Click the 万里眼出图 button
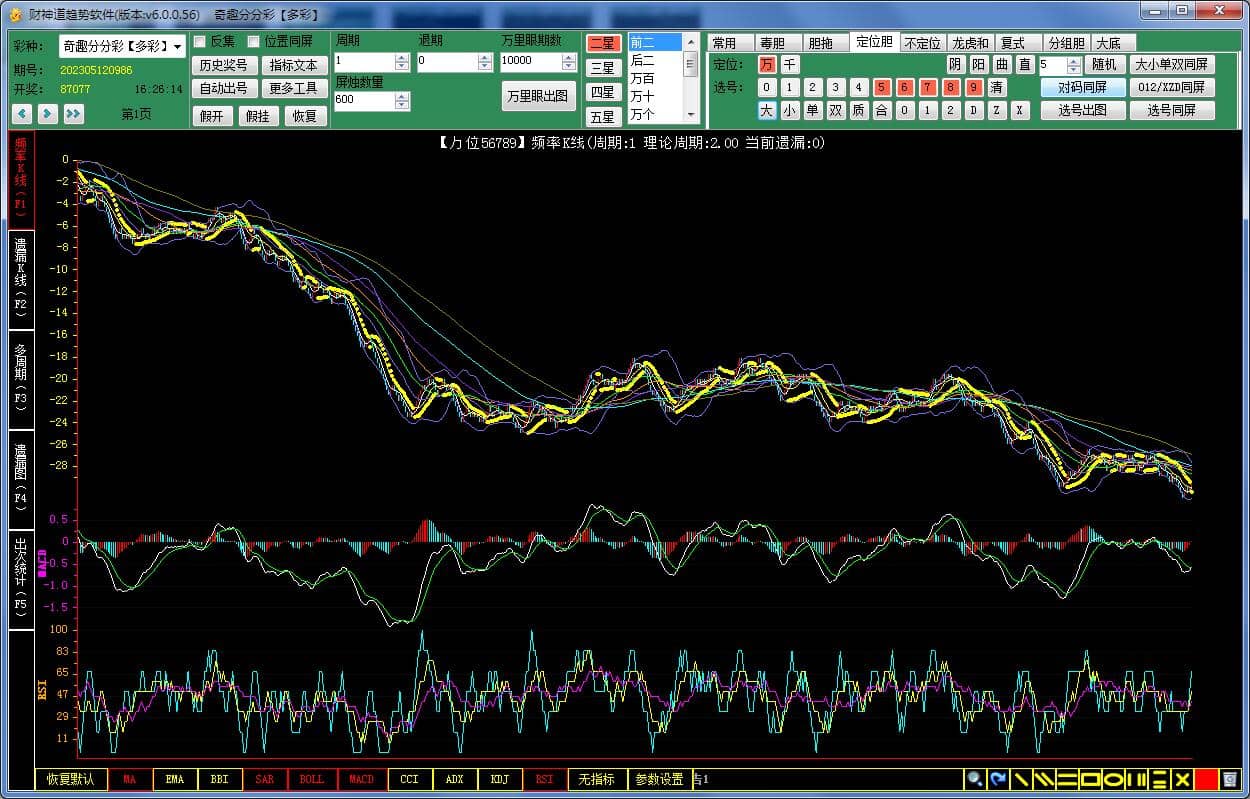 tap(538, 96)
